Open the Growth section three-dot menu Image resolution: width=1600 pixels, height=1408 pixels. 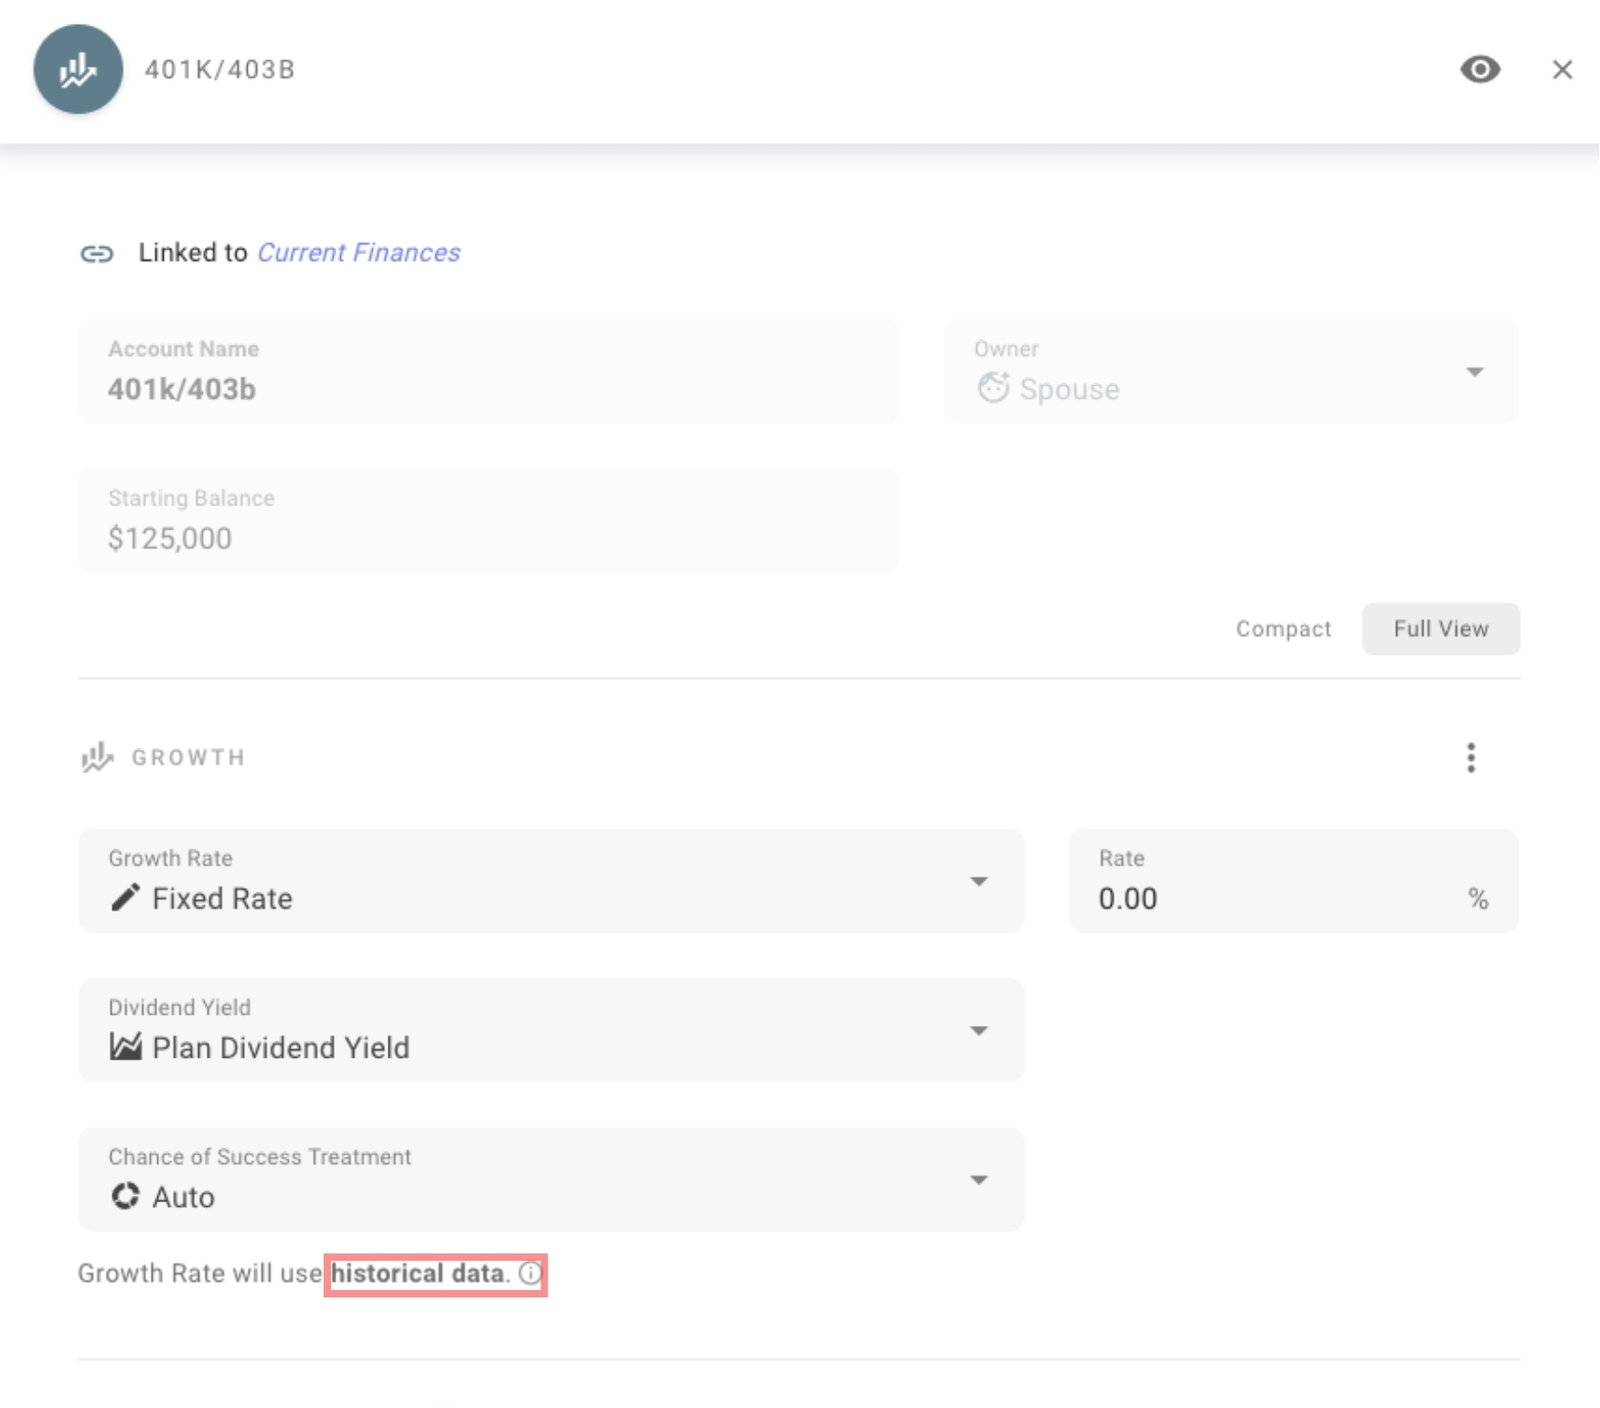(x=1470, y=758)
